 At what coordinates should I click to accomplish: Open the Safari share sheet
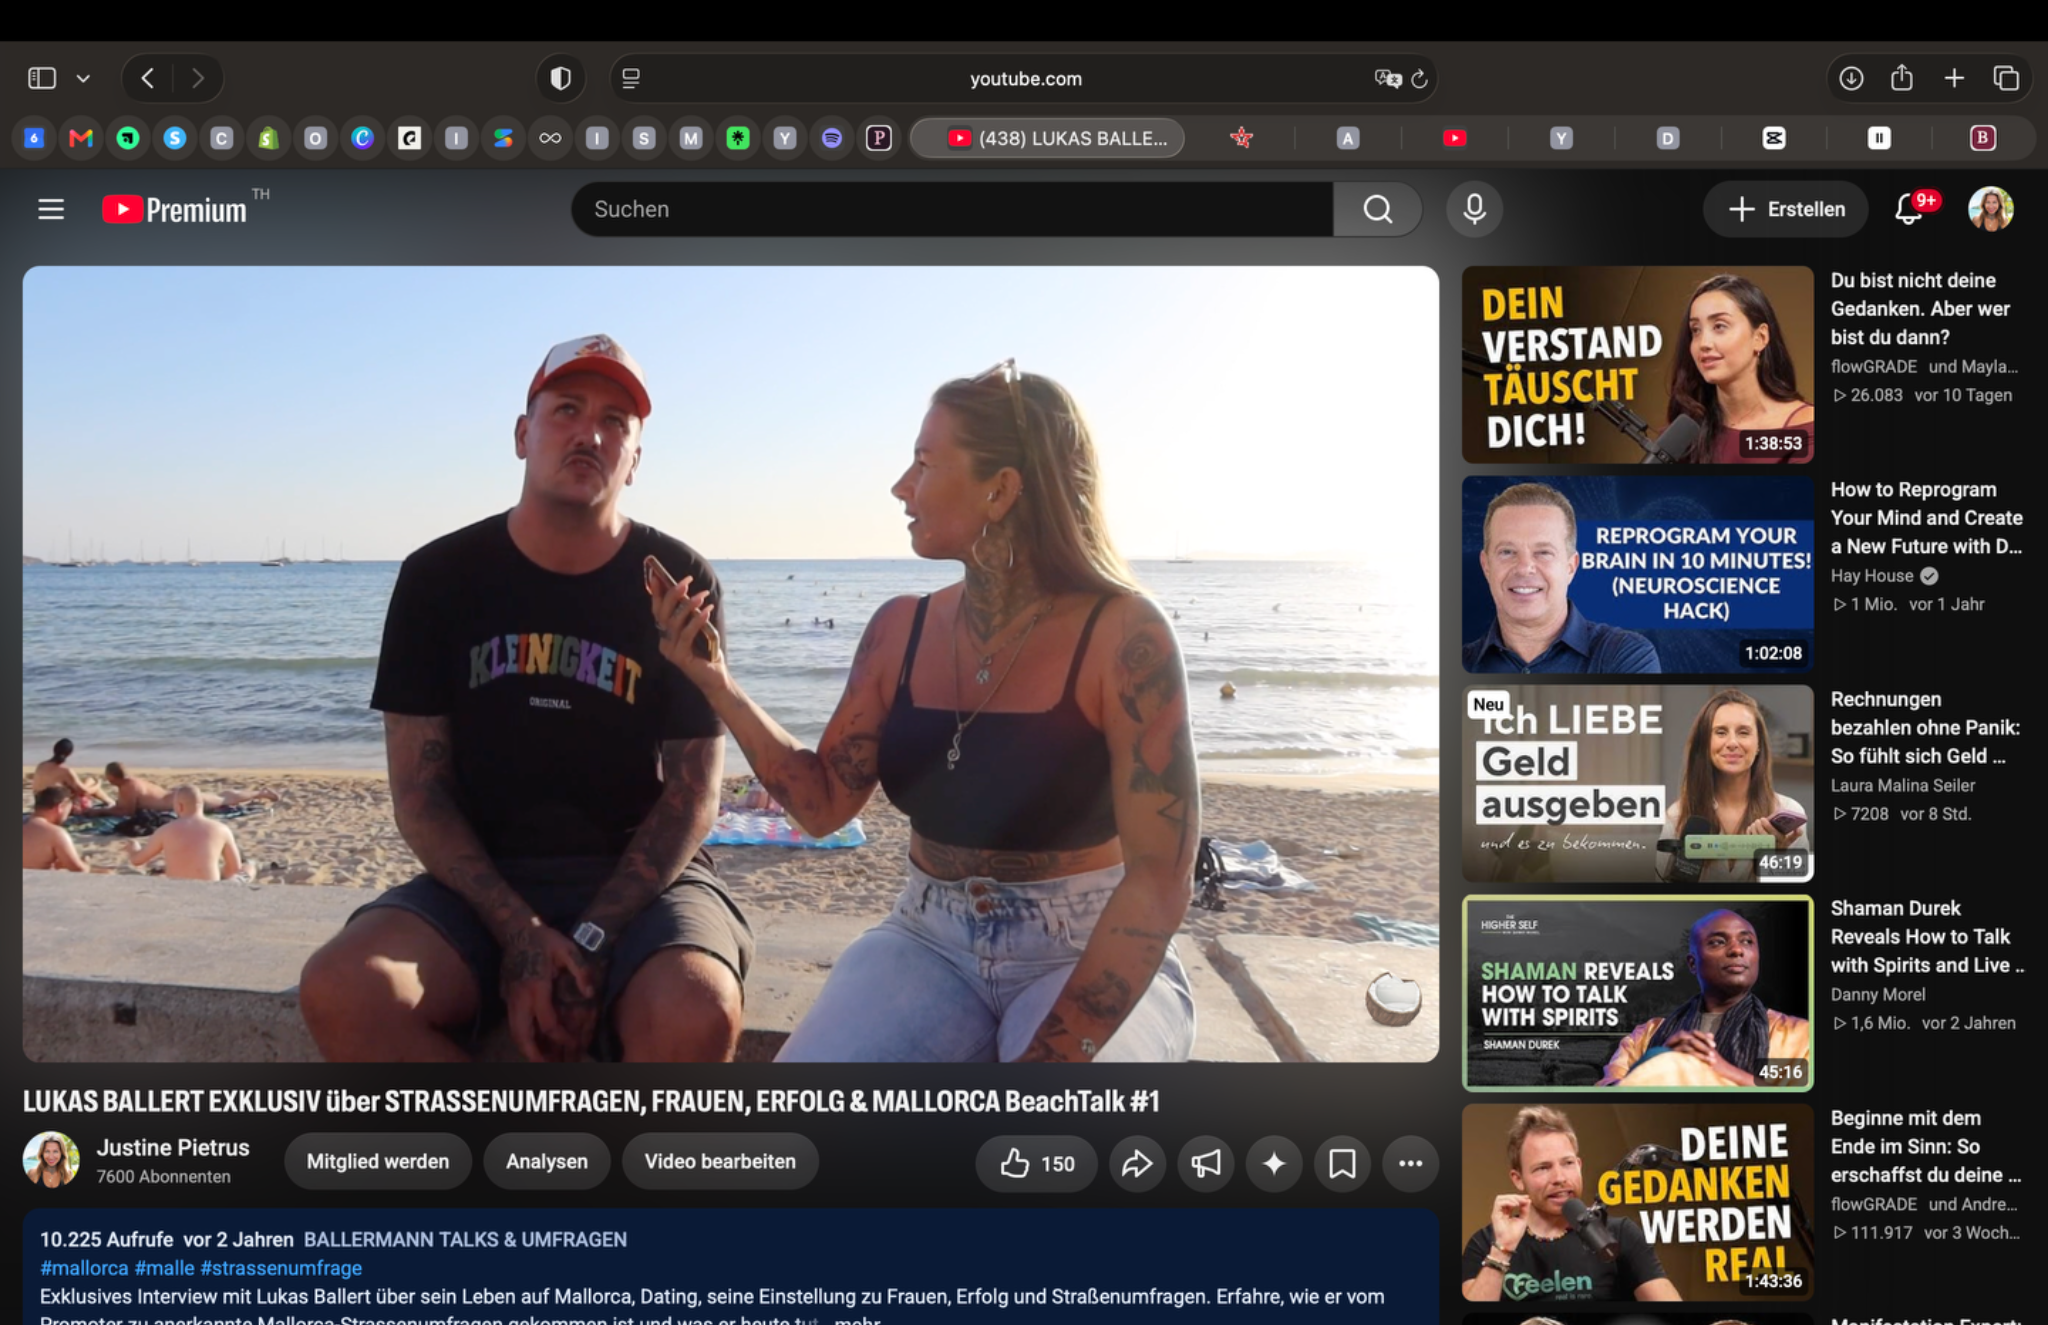tap(1902, 78)
